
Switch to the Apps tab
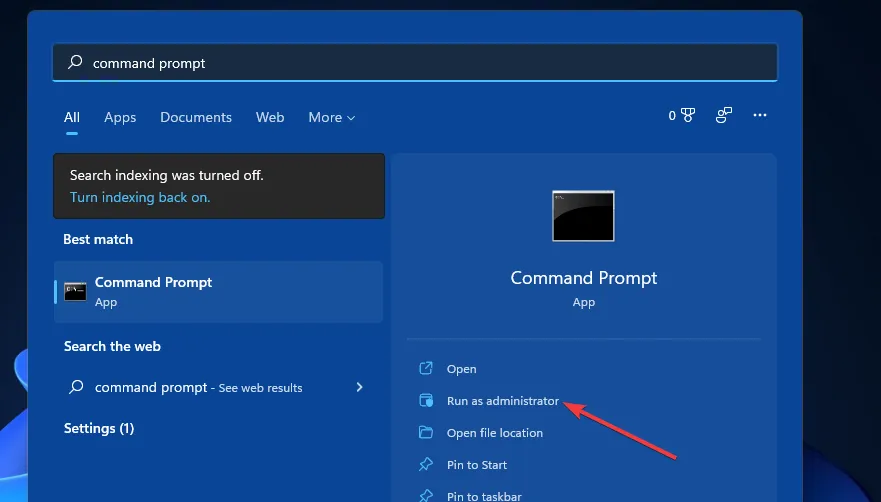(x=120, y=117)
